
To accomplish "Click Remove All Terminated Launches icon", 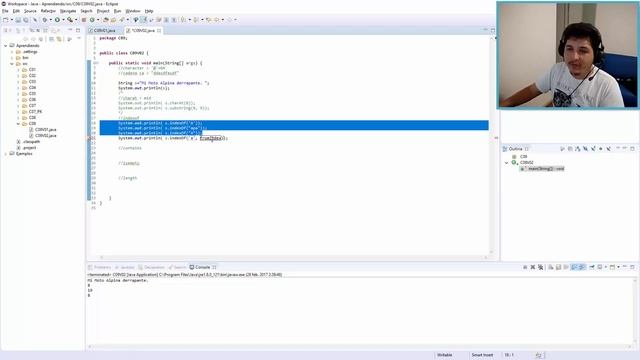I will point(540,267).
